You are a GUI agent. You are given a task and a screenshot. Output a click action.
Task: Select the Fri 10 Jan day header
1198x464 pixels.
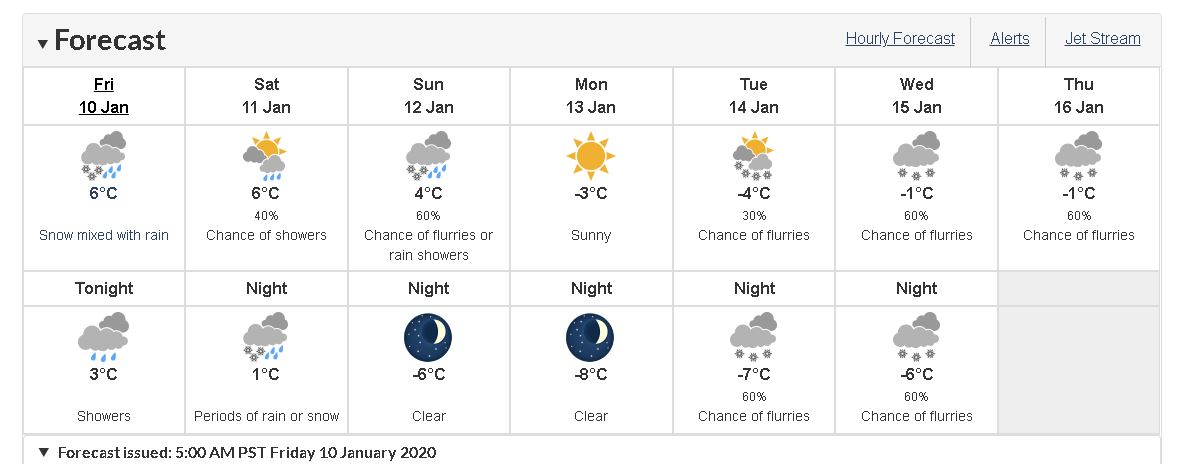pyautogui.click(x=103, y=96)
